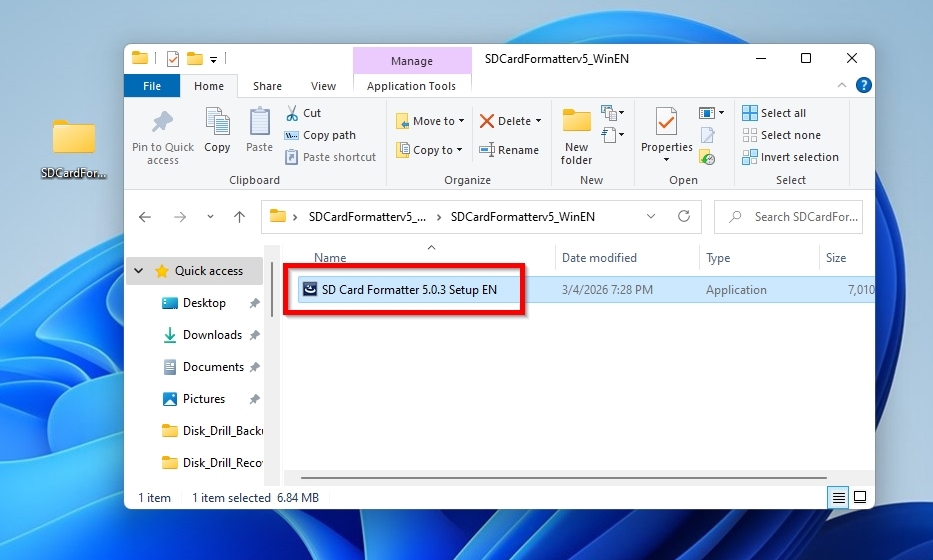The height and width of the screenshot is (560, 933).
Task: Create a New folder
Action: tap(576, 137)
